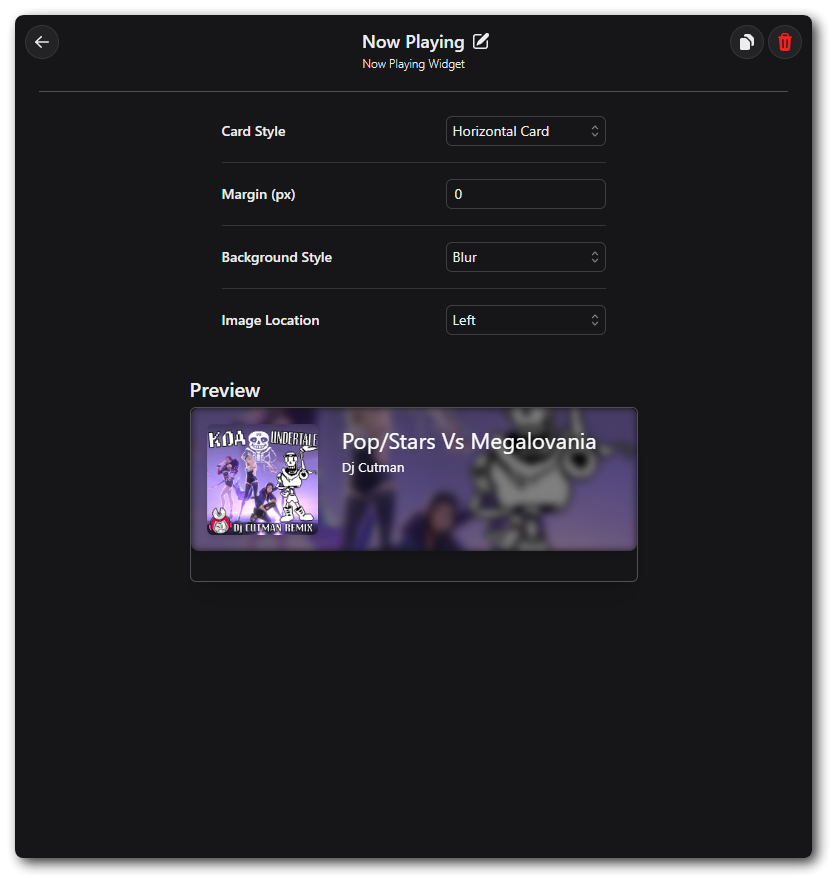The height and width of the screenshot is (878, 832).
Task: Click the artist name Dj Cutman
Action: [372, 467]
